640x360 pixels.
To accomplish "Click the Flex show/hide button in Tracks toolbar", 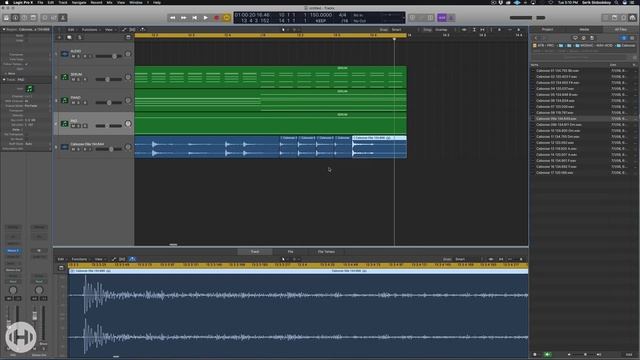I will 132,30.
